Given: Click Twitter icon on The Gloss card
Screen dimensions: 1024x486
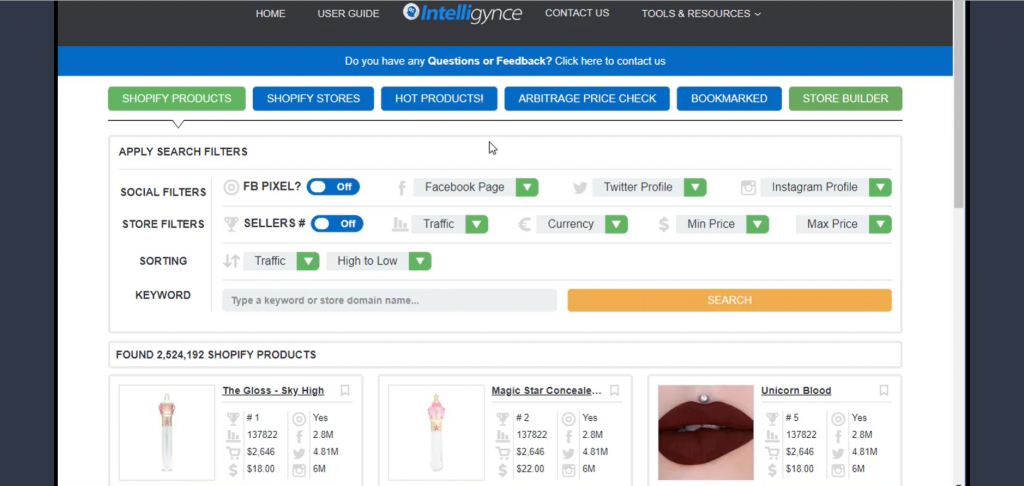Looking at the screenshot, I should pyautogui.click(x=299, y=452).
